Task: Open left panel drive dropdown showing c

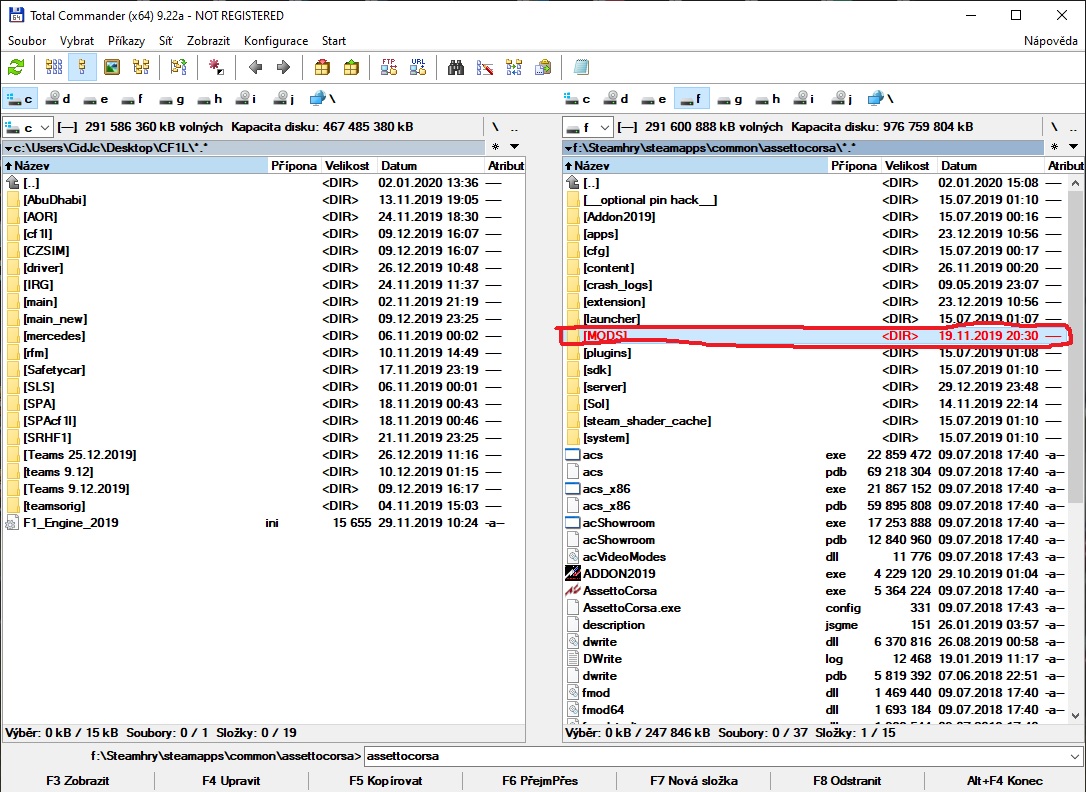Action: [x=28, y=127]
